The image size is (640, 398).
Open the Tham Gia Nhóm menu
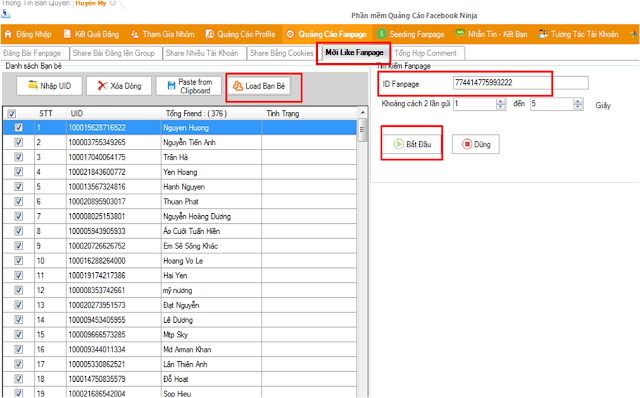point(162,34)
